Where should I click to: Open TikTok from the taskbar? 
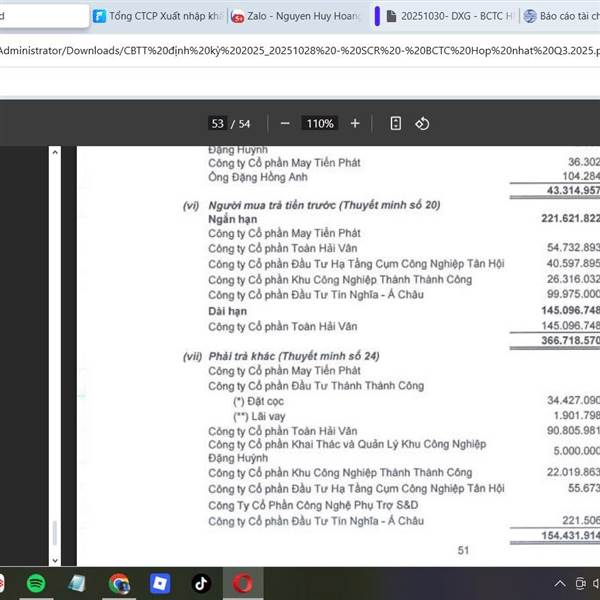click(201, 584)
